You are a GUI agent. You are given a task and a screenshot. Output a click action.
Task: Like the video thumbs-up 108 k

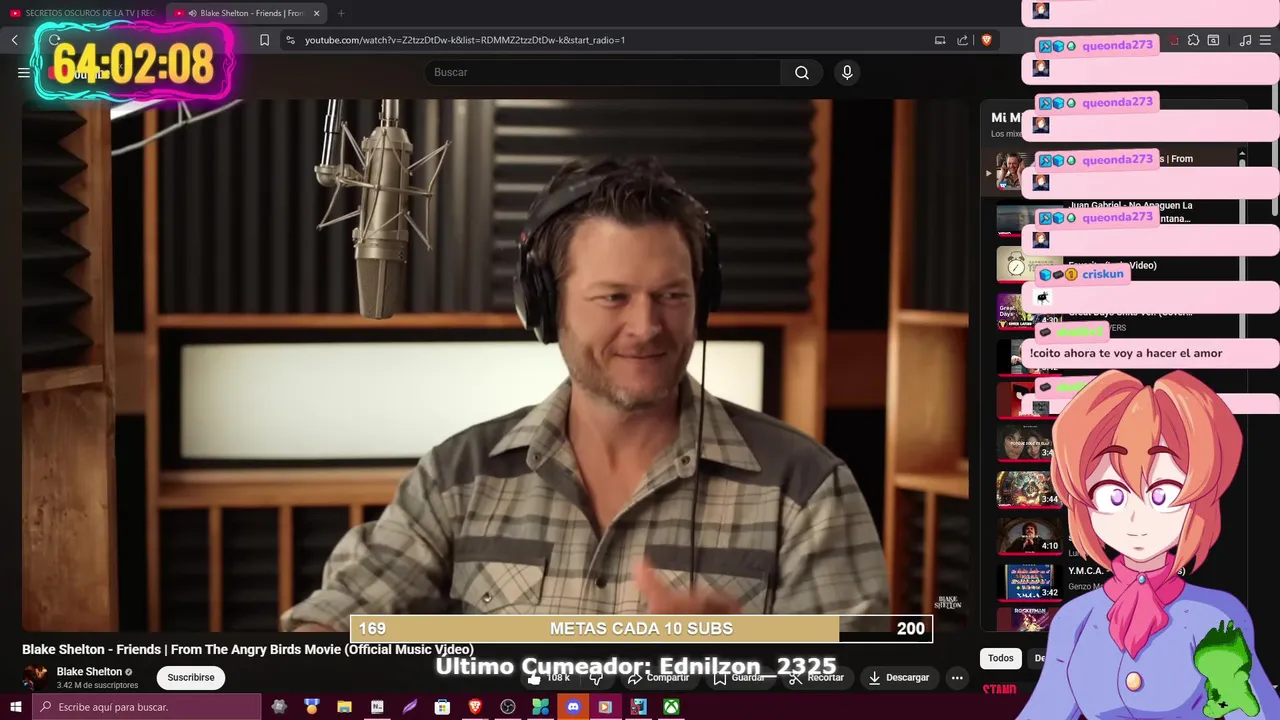[549, 677]
